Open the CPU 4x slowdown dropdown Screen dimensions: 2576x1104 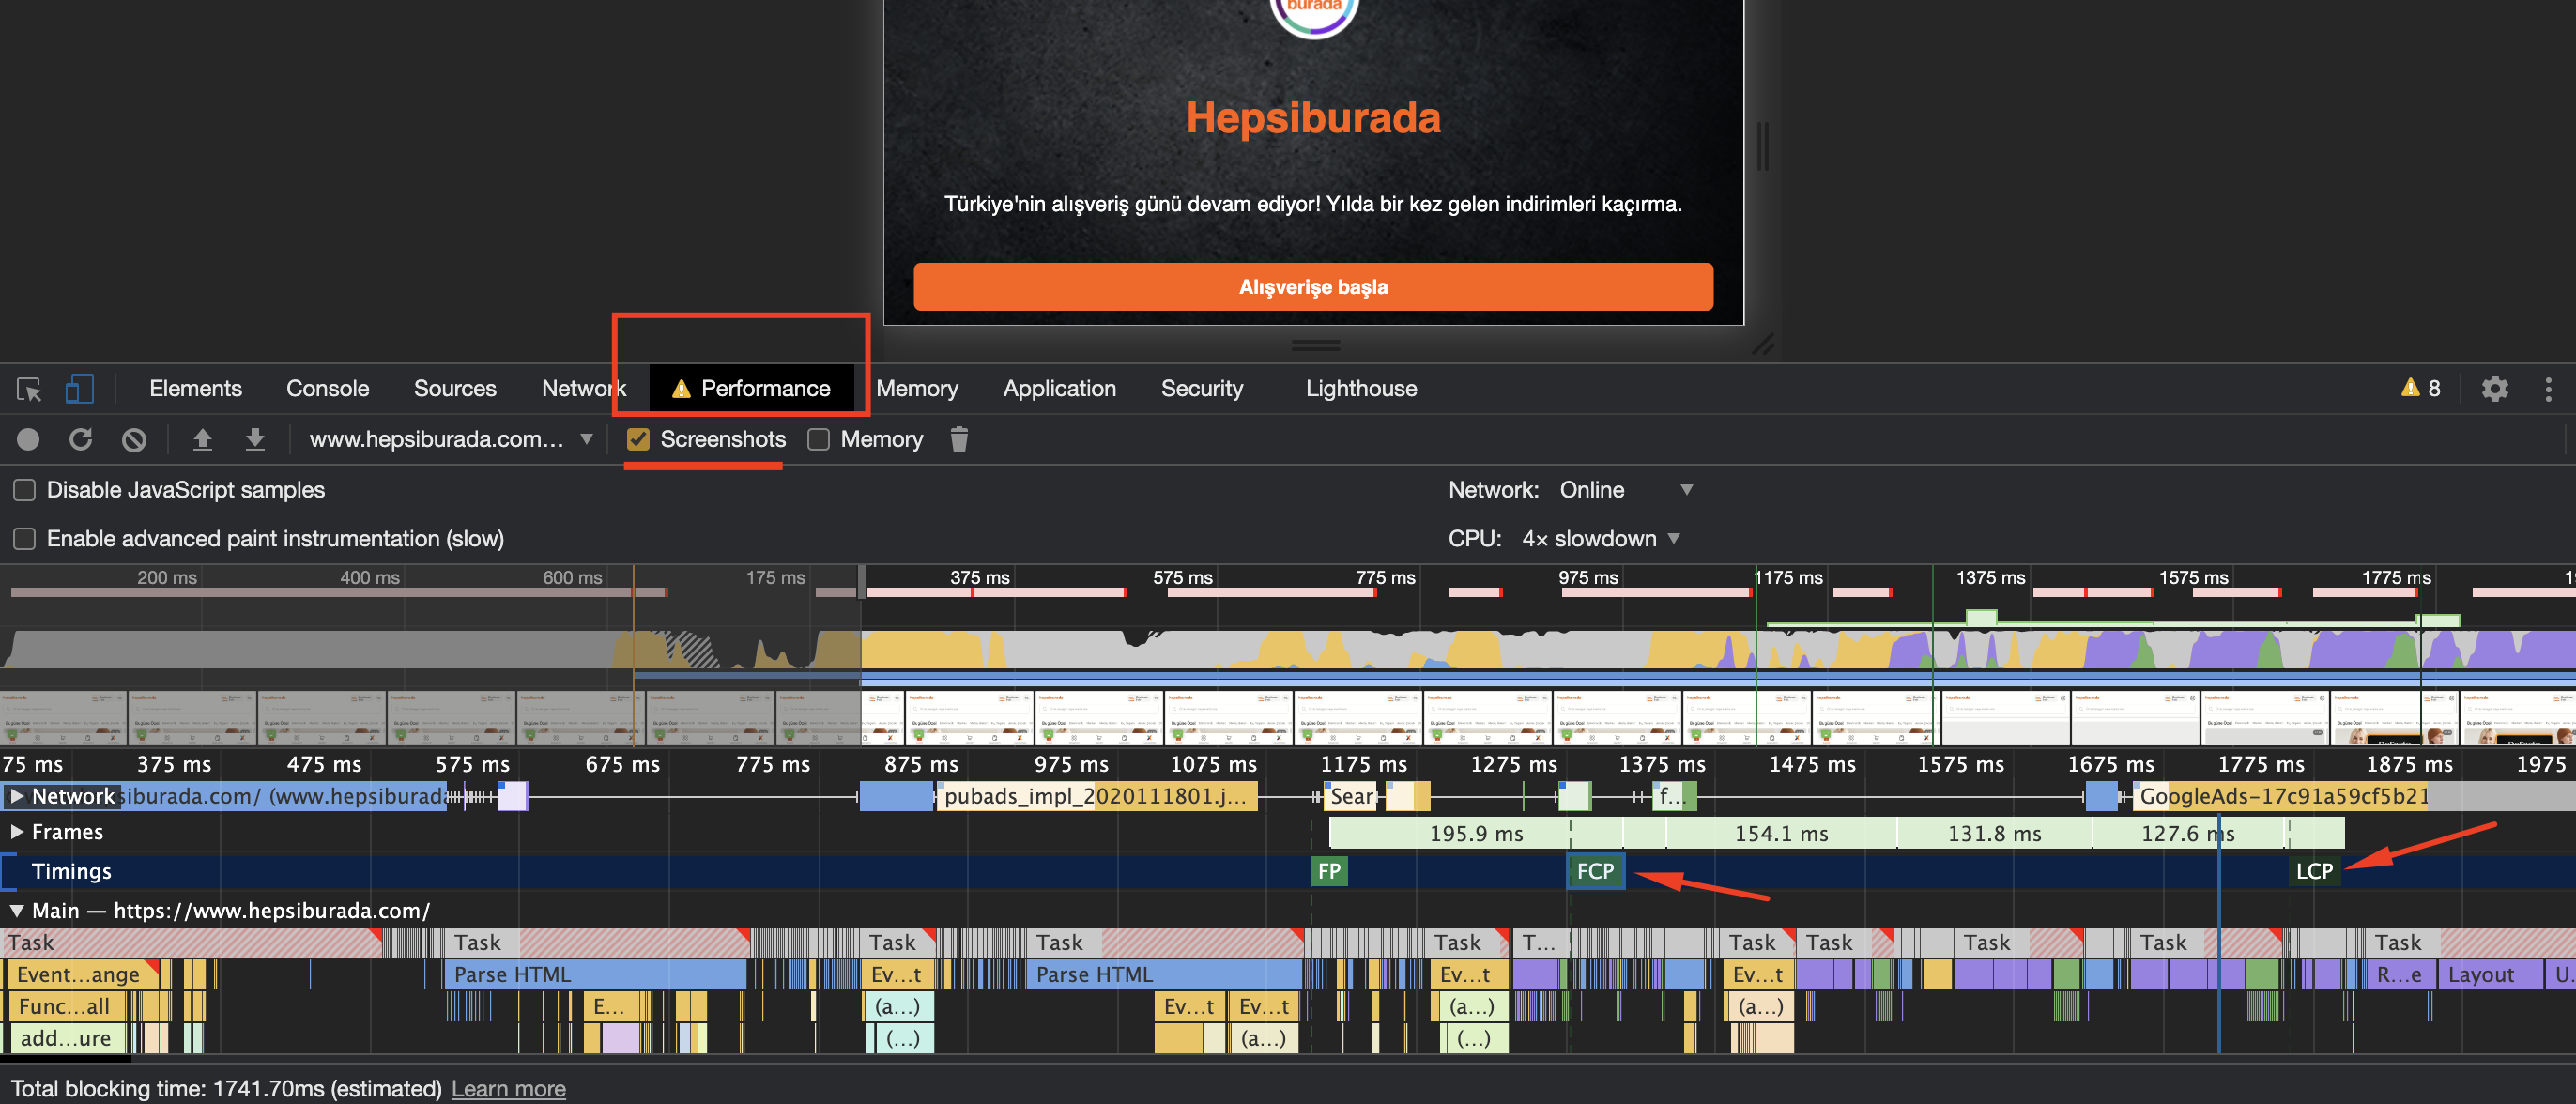[x=1601, y=539]
